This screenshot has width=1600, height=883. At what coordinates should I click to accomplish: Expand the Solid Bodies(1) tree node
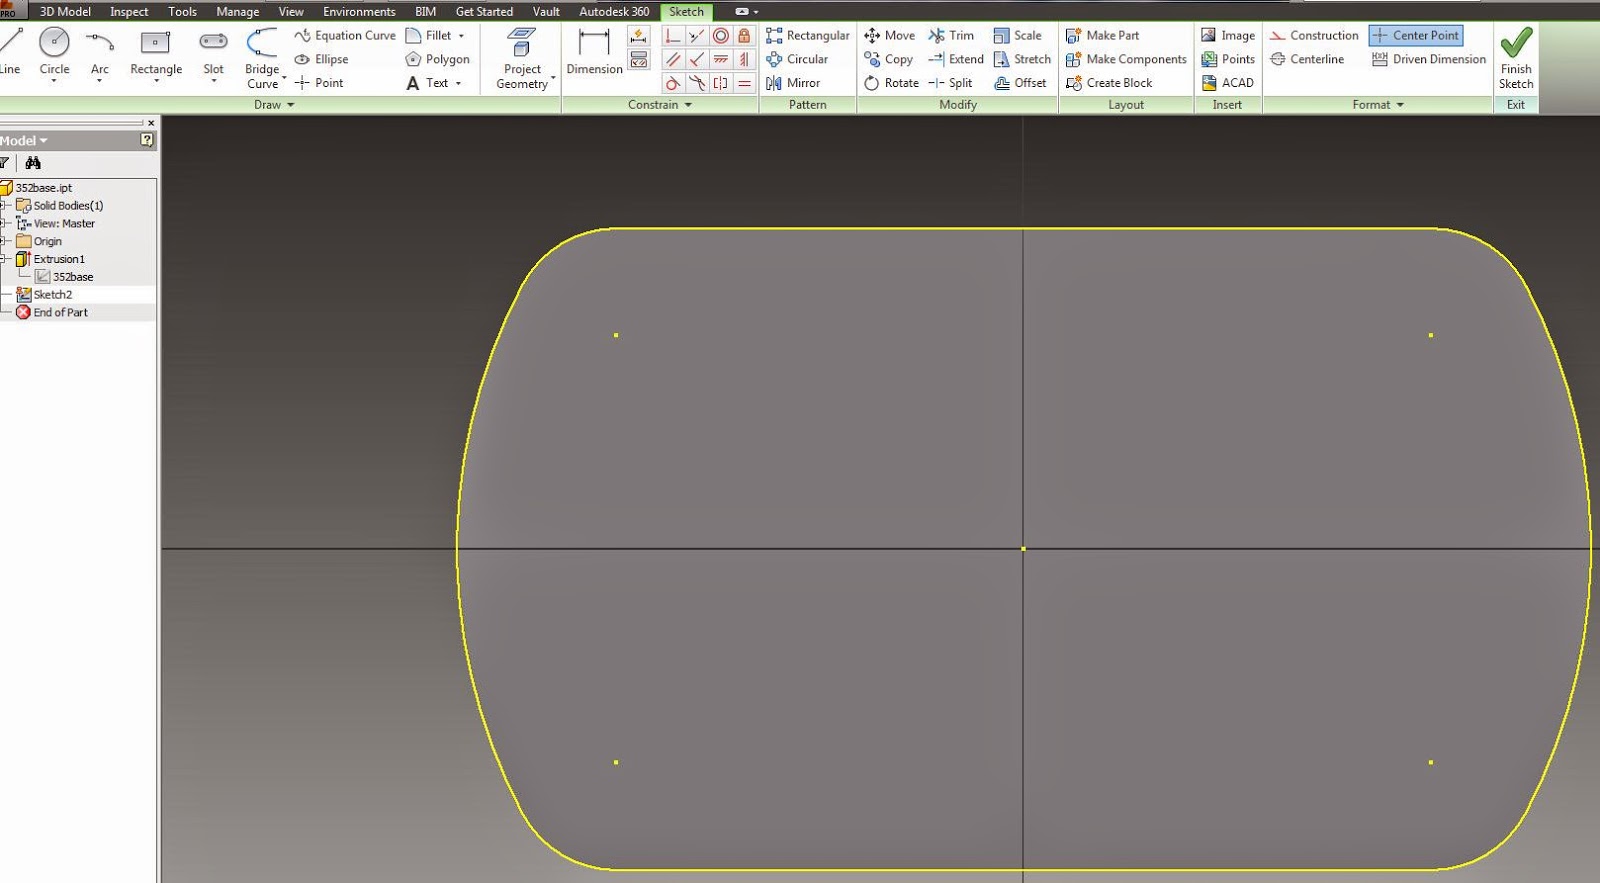pyautogui.click(x=3, y=206)
